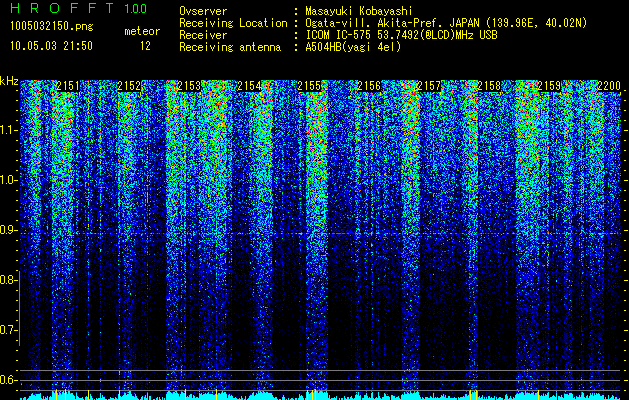This screenshot has height=400, width=629.
Task: Select the filename 1005032150.png
Action: (52, 27)
